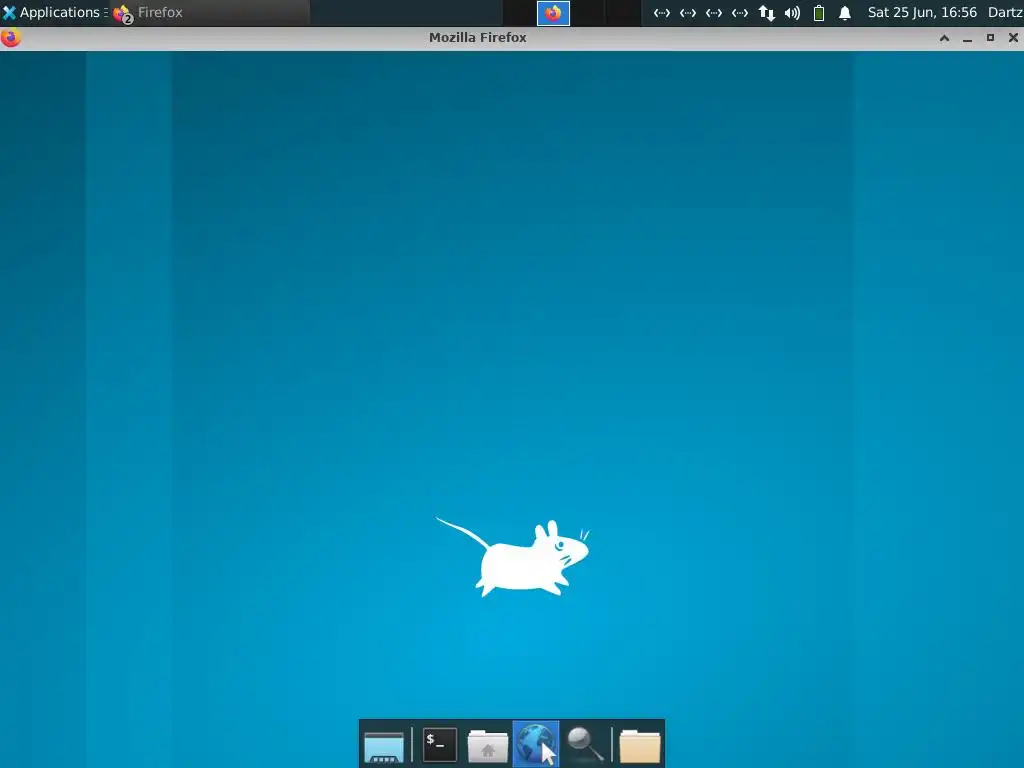Minimize the Mozilla Firefox window

(x=967, y=39)
